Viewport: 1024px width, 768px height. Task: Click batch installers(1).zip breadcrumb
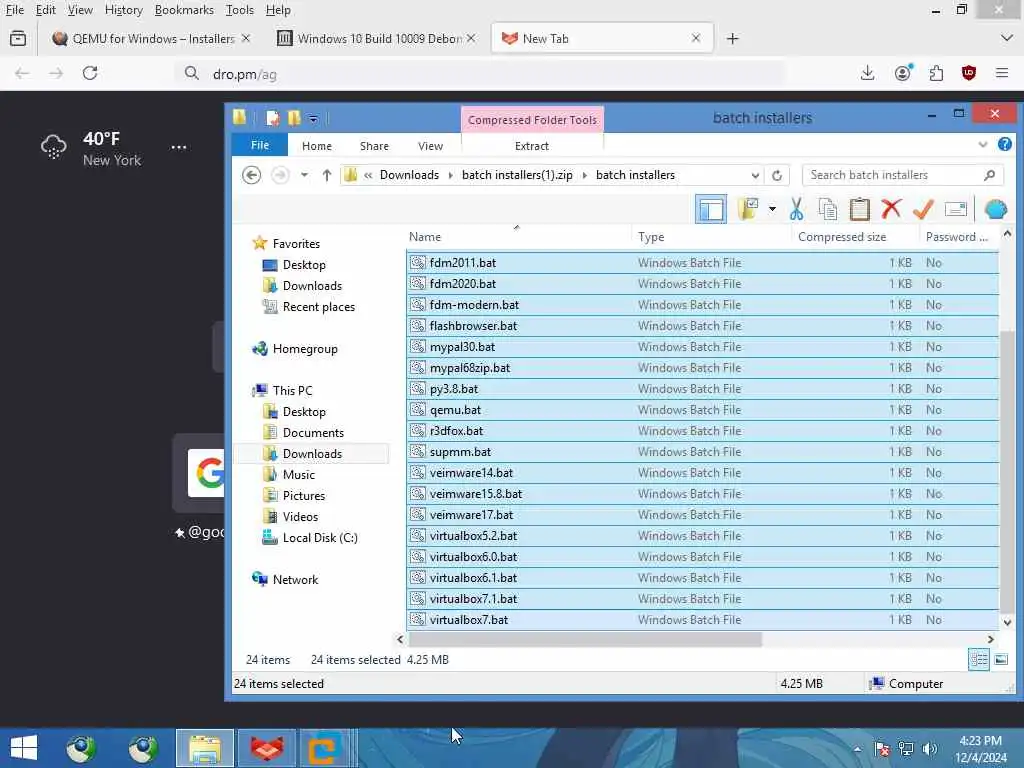coord(517,175)
